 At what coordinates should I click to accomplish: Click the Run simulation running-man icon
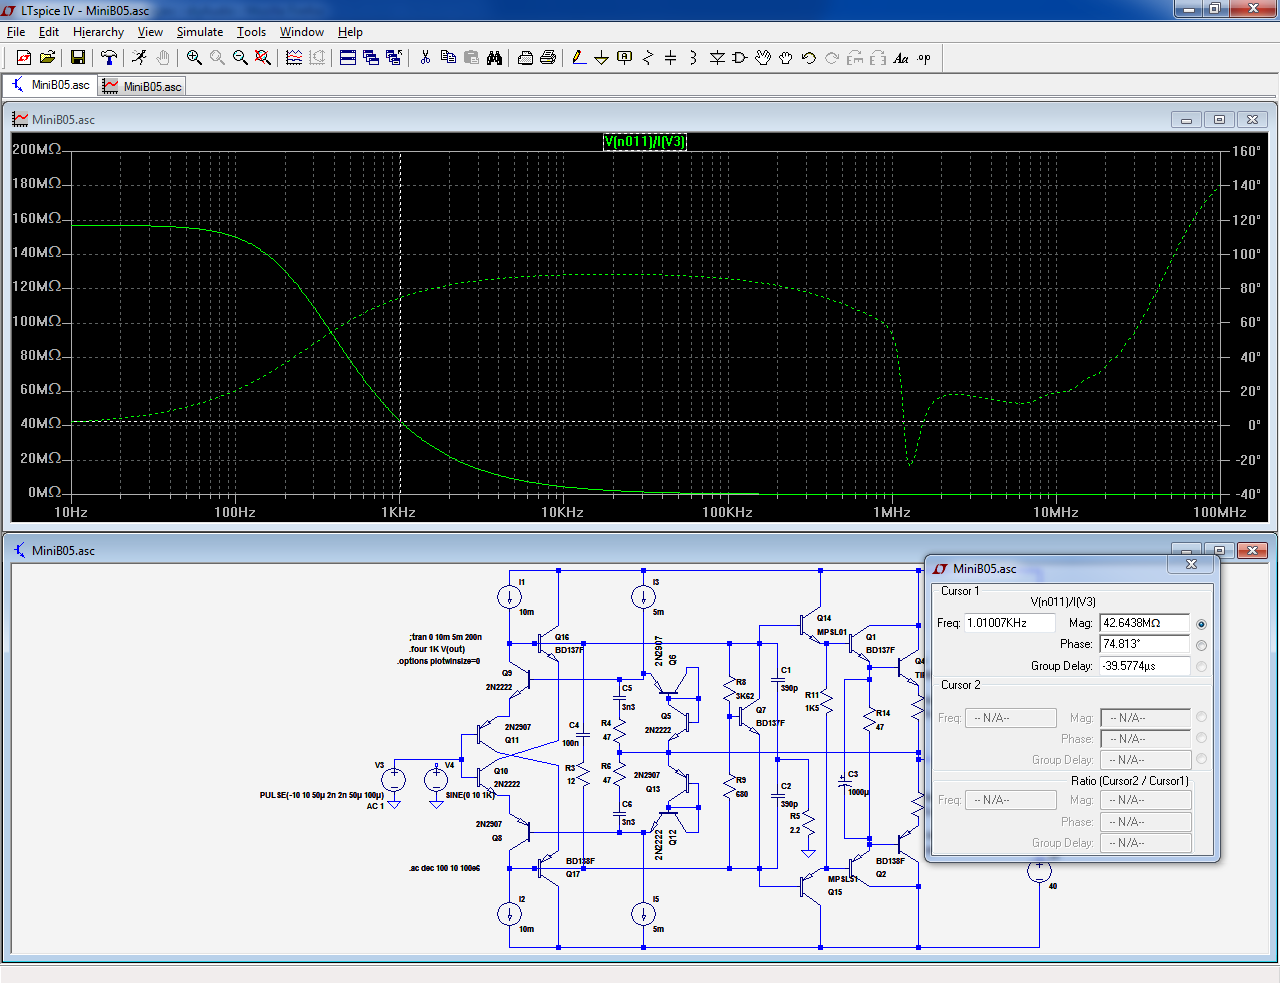pos(139,58)
